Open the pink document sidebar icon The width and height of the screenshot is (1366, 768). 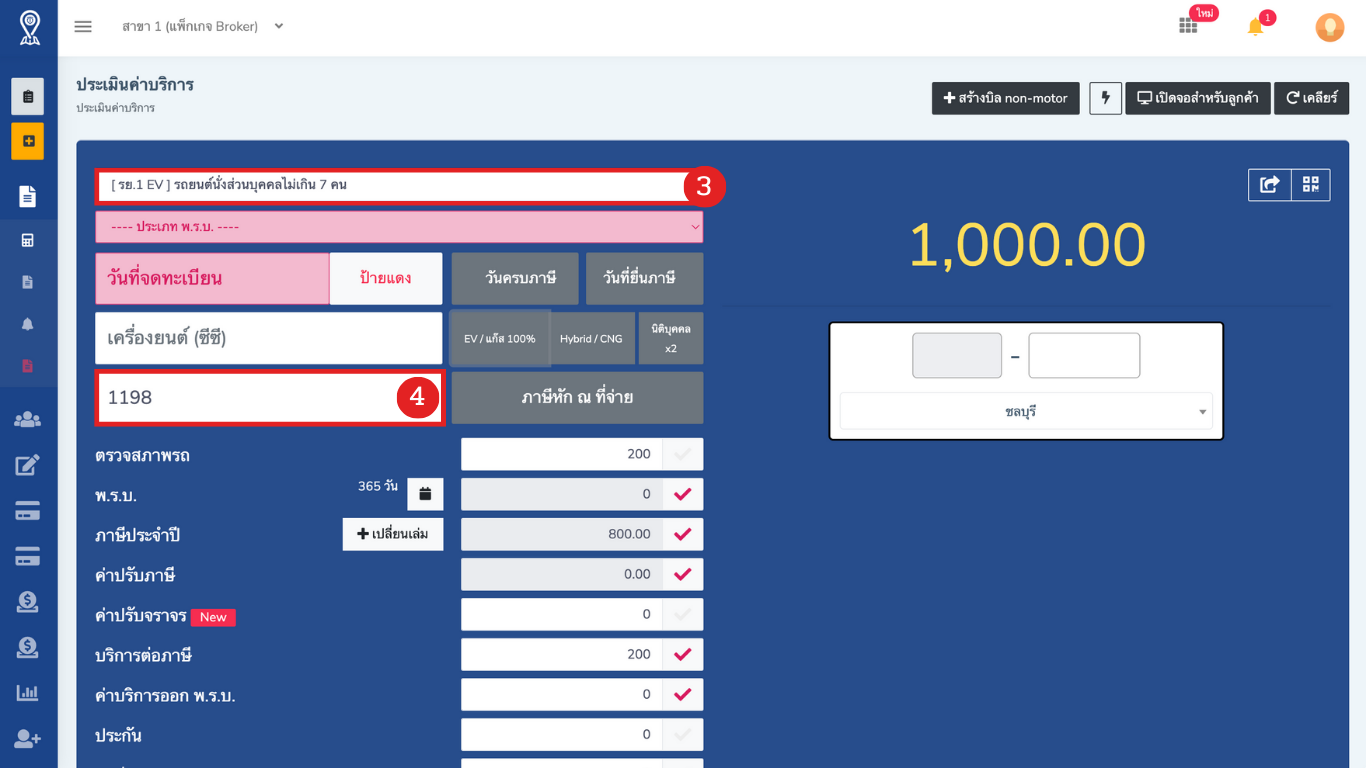(28, 366)
